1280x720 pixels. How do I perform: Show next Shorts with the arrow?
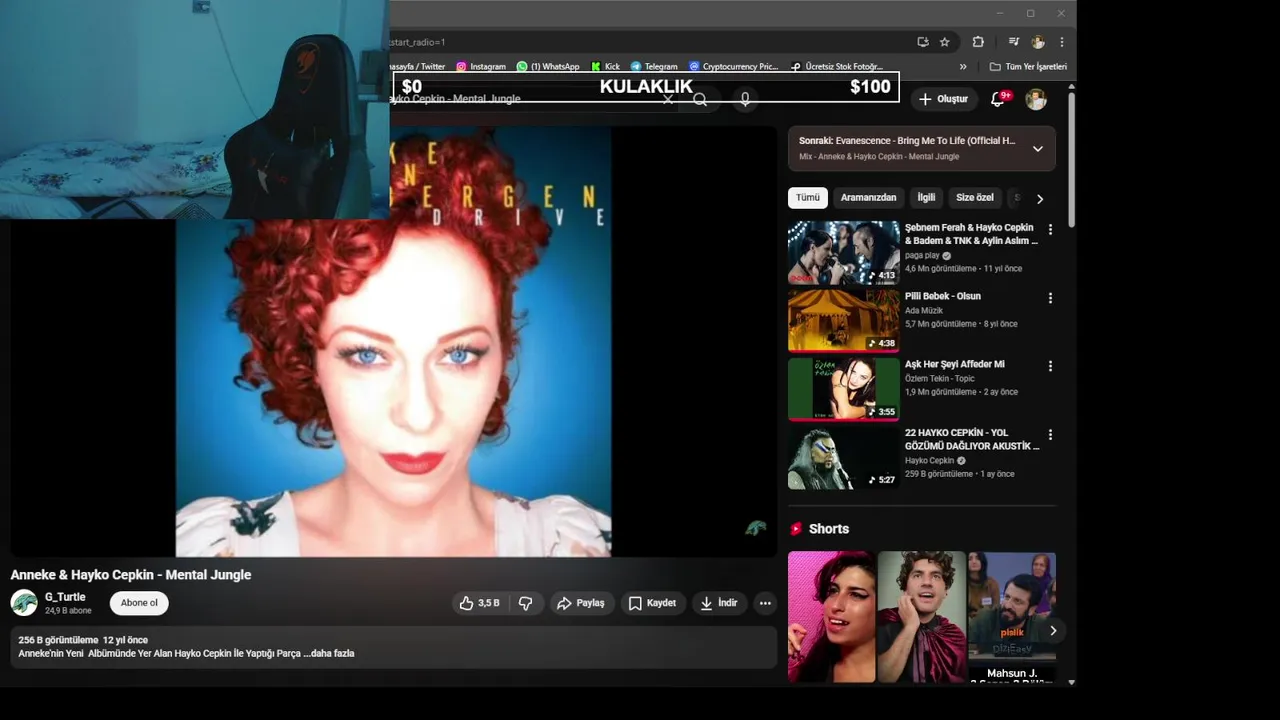pyautogui.click(x=1052, y=630)
